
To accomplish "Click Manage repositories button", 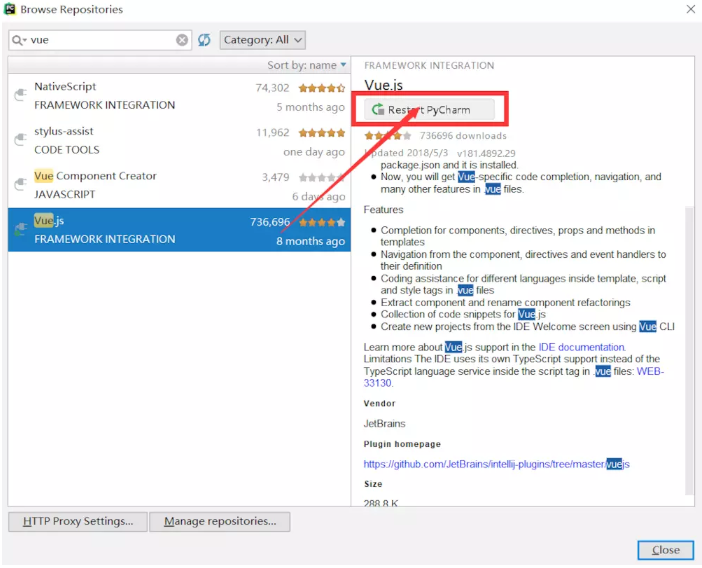I will tap(220, 521).
